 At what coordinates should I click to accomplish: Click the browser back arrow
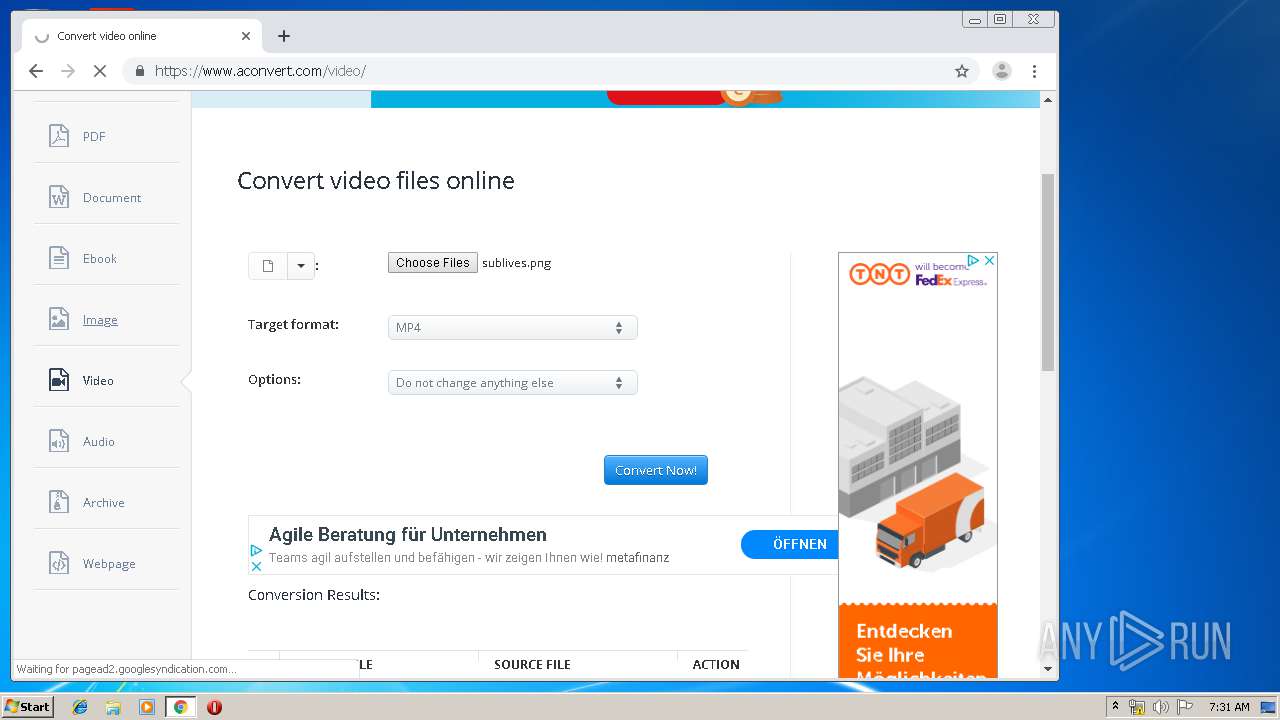[x=36, y=71]
